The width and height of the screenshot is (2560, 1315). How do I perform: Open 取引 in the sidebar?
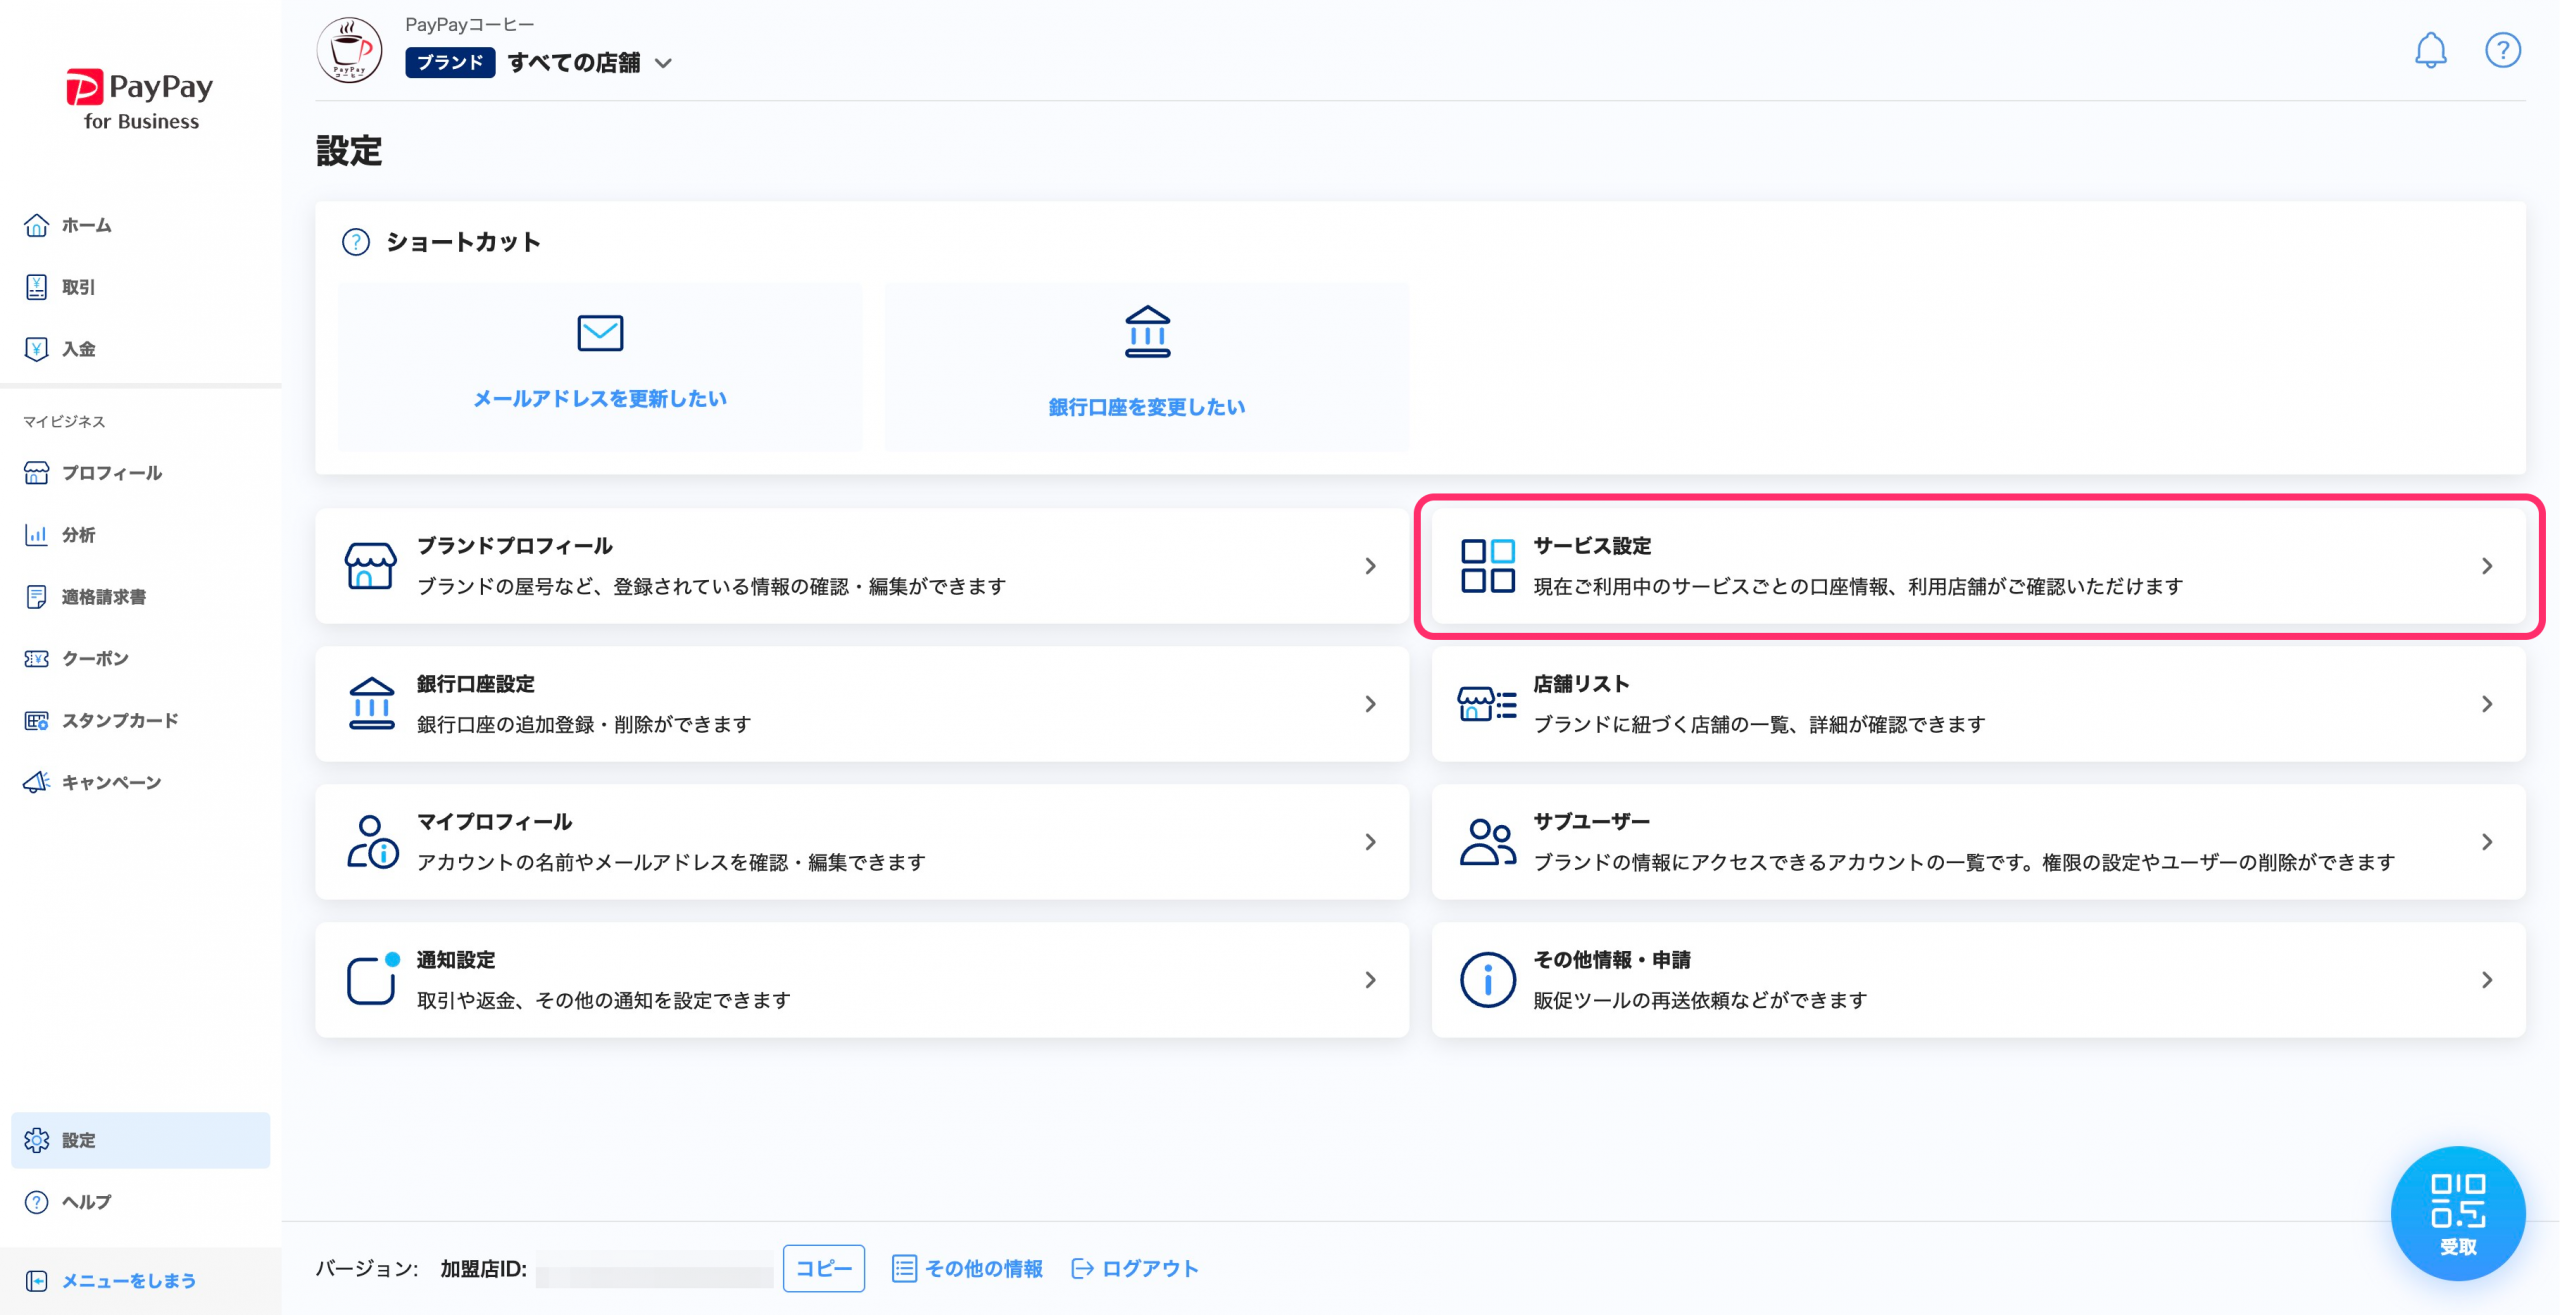click(x=78, y=288)
